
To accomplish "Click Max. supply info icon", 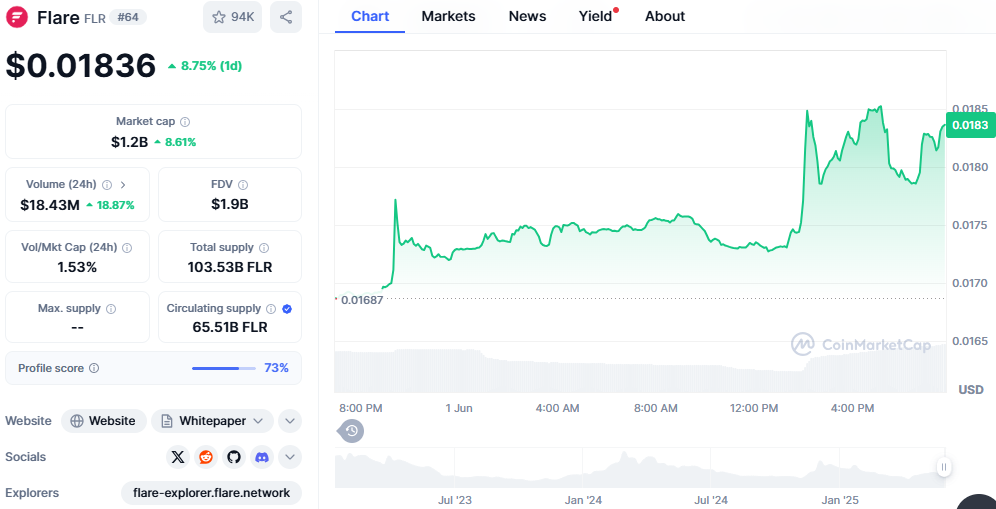I will [111, 309].
